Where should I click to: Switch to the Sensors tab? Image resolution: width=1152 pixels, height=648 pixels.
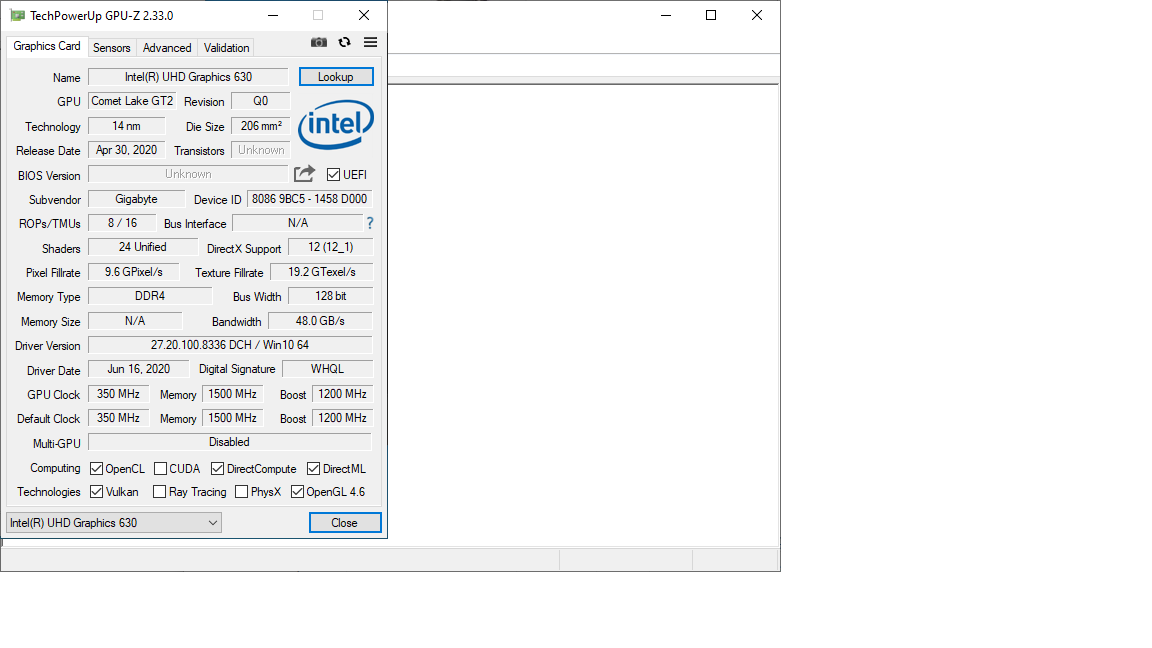click(x=112, y=48)
